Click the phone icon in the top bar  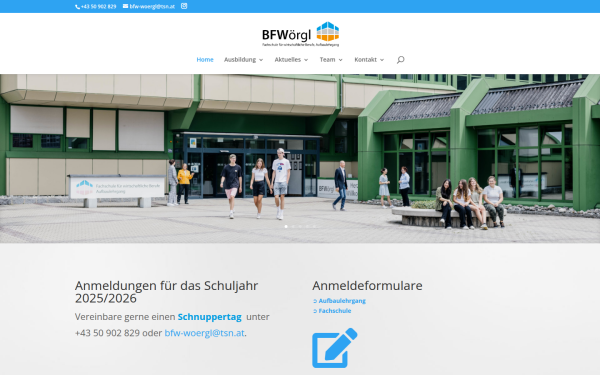click(x=77, y=7)
